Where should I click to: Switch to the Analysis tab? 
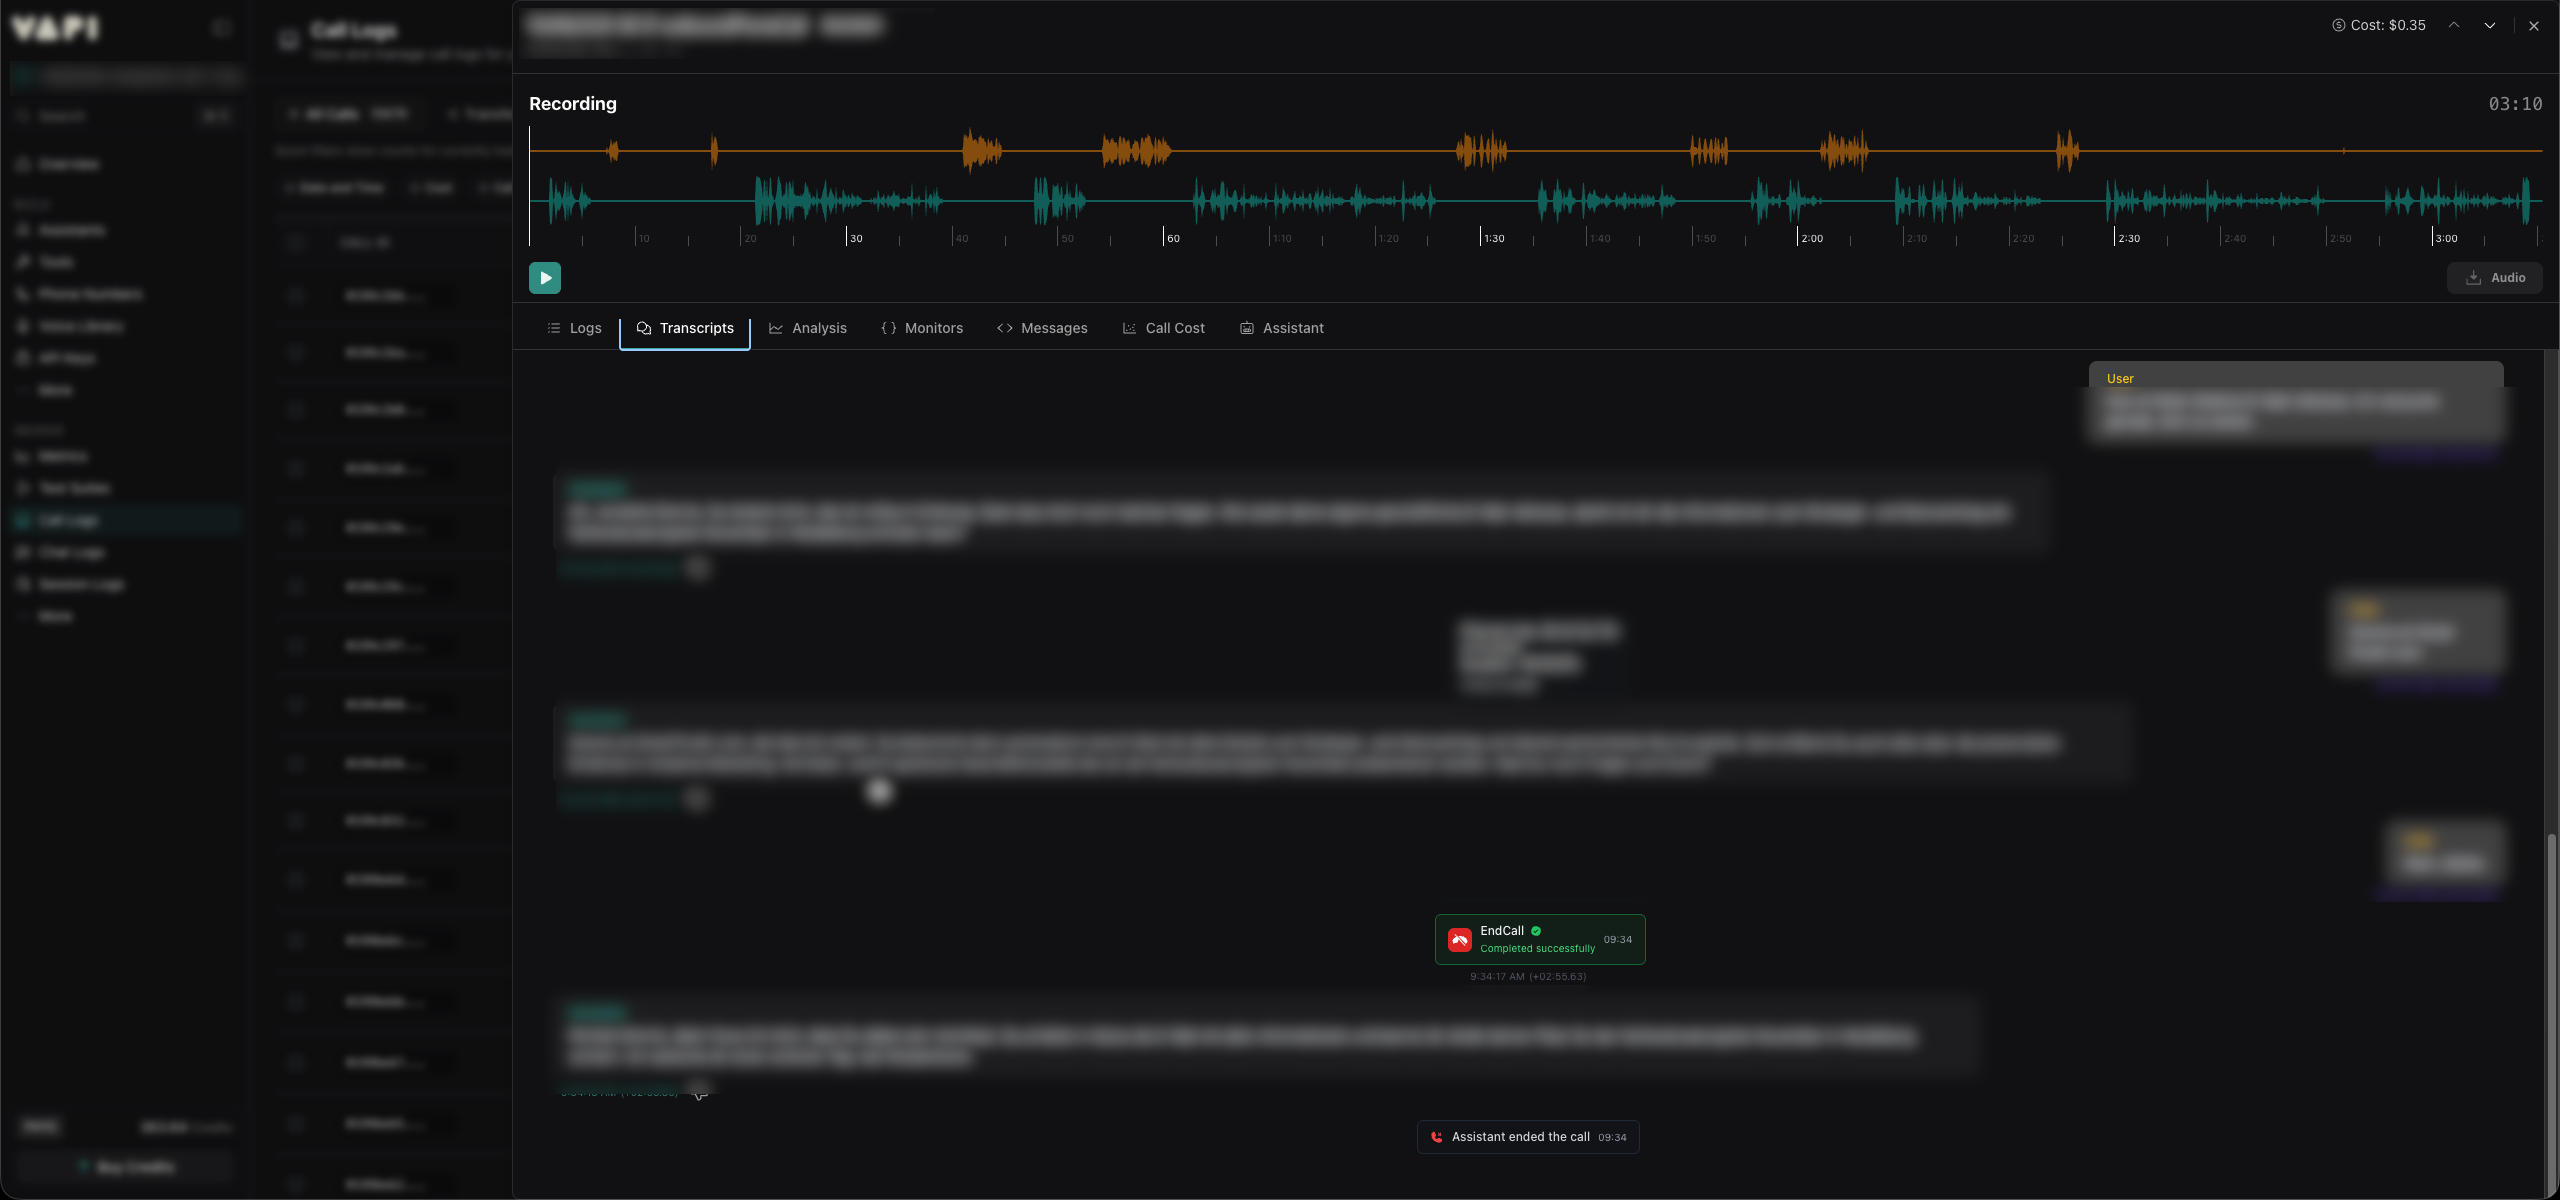(808, 328)
